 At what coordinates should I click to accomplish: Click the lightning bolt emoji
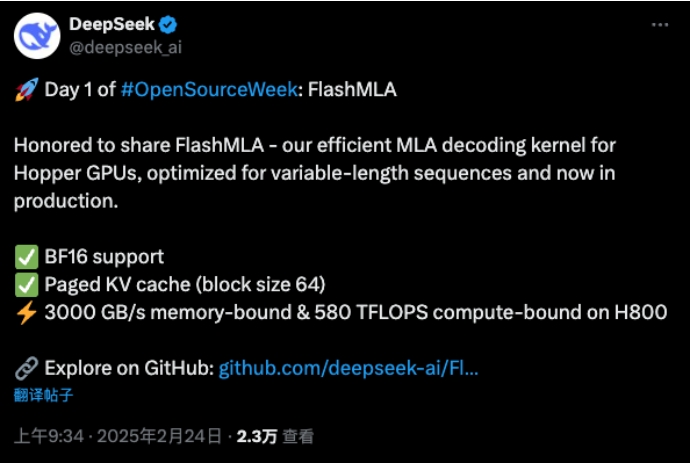(x=25, y=312)
